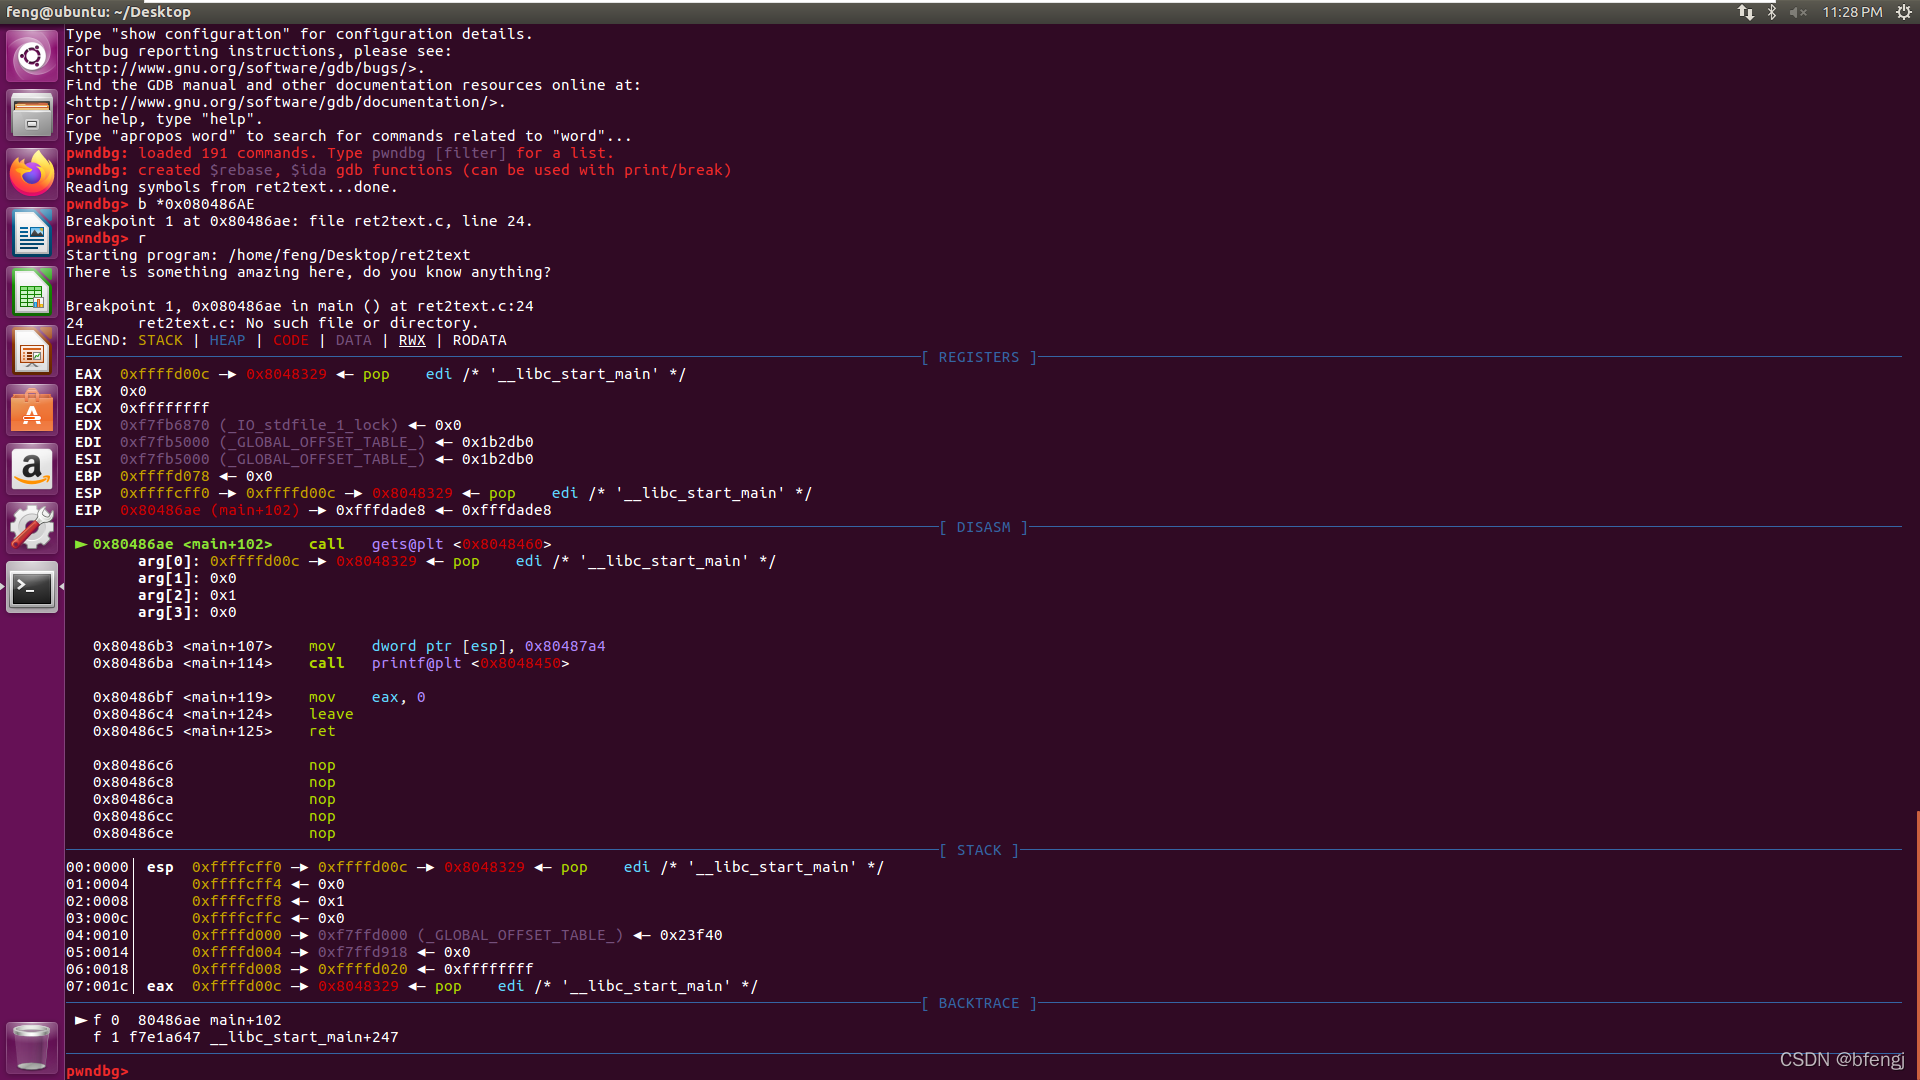Screen dimensions: 1920x1080
Task: Click the 'Breakpoint 1 at 0x80486ae' line
Action: tap(299, 221)
